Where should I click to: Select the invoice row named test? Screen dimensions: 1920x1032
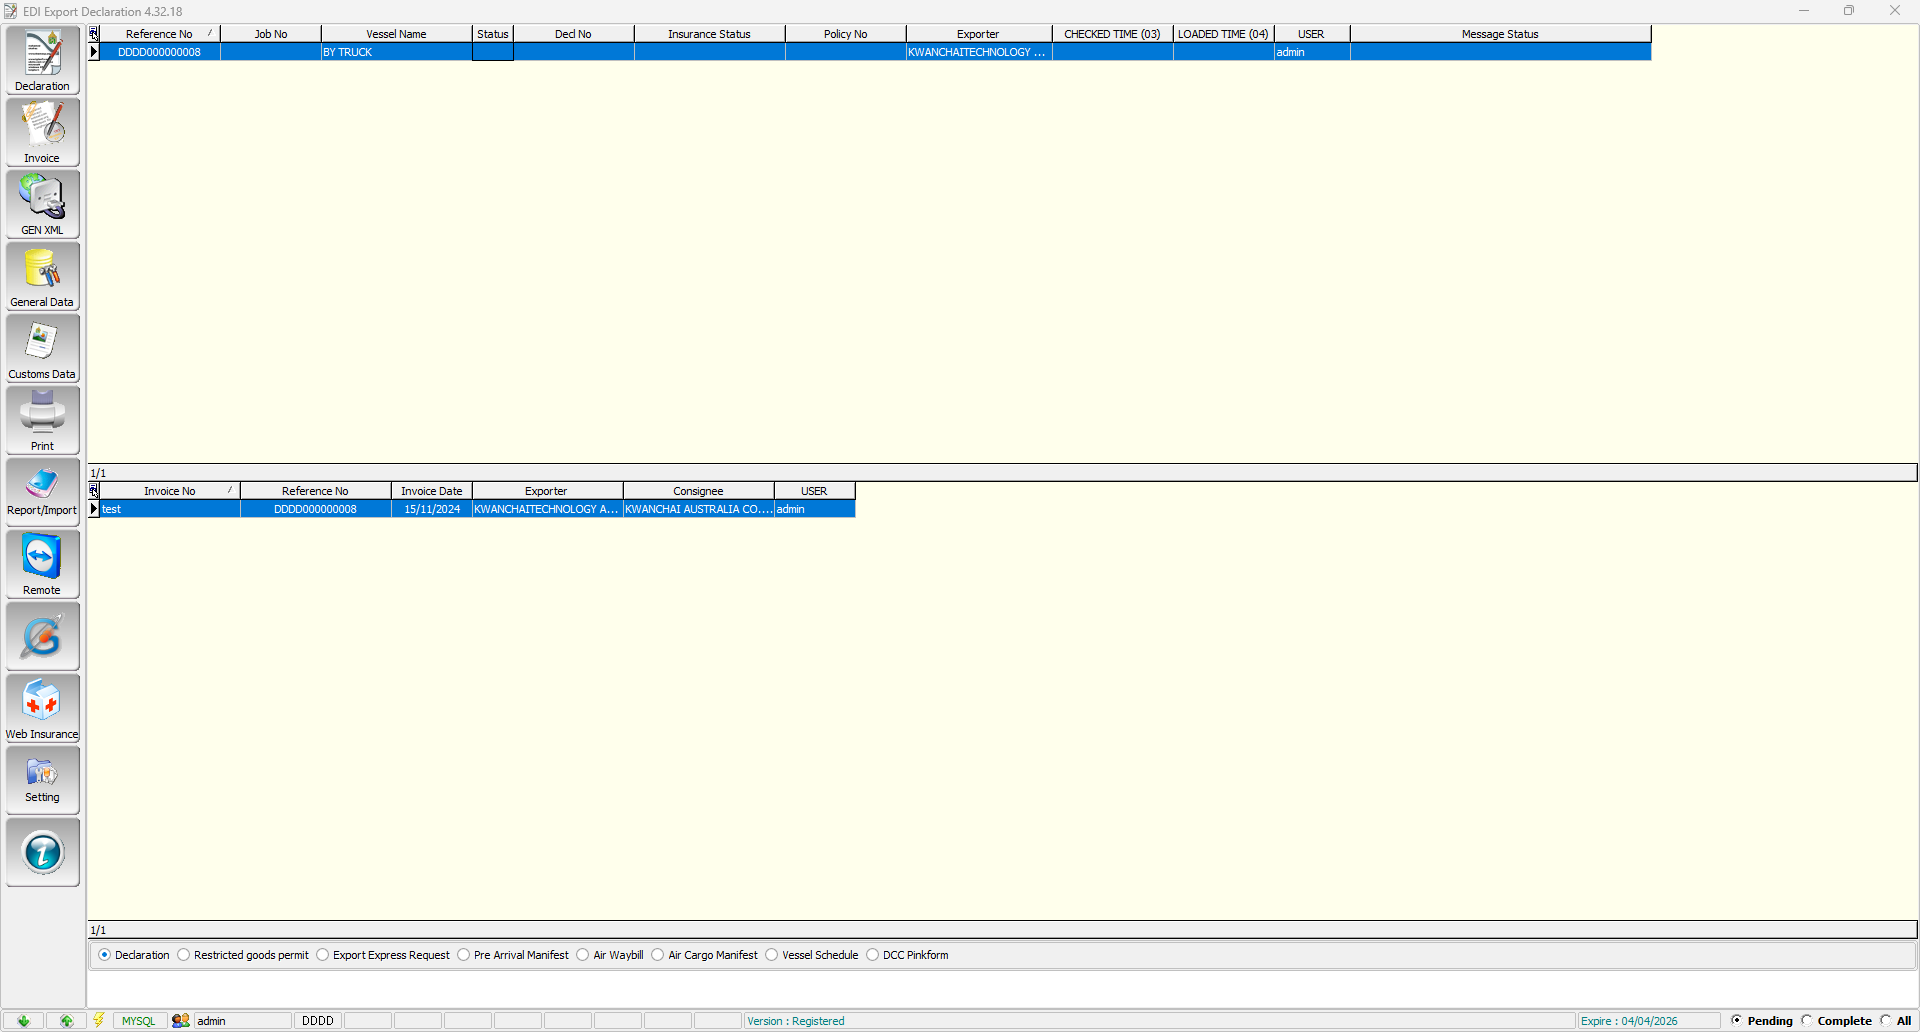[x=168, y=509]
